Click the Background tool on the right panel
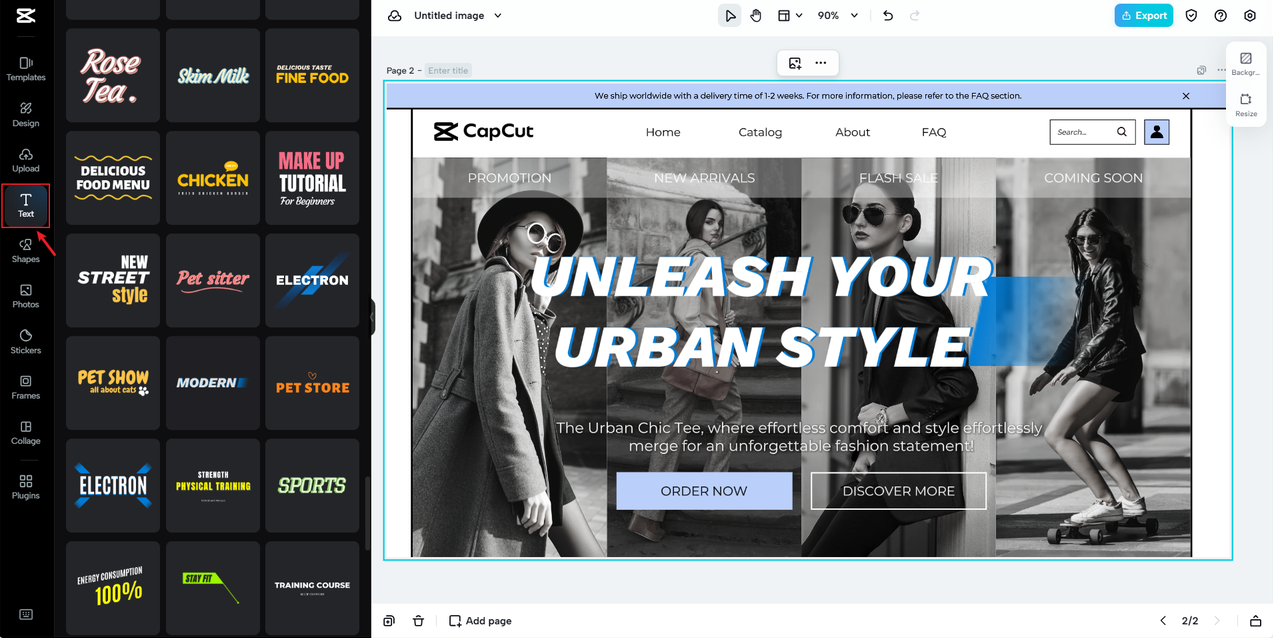1273x638 pixels. (x=1246, y=64)
